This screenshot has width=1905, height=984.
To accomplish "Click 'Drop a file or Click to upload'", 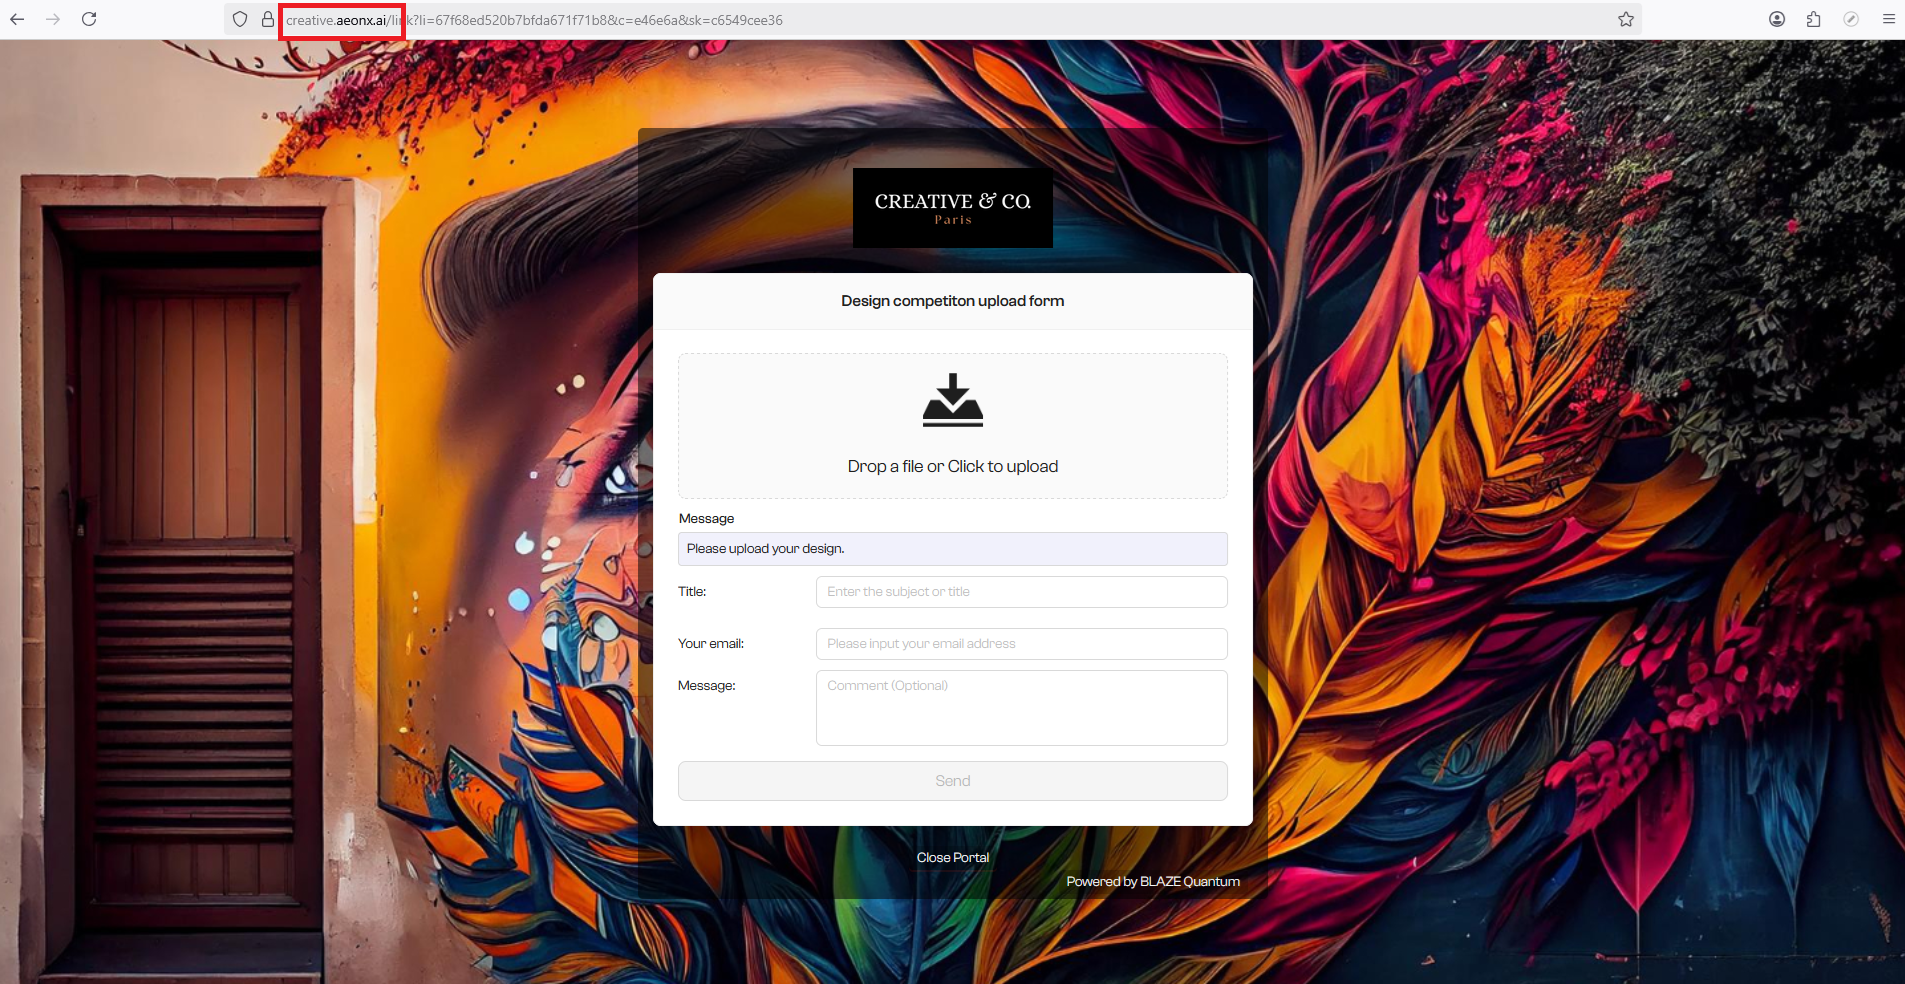I will 953,467.
